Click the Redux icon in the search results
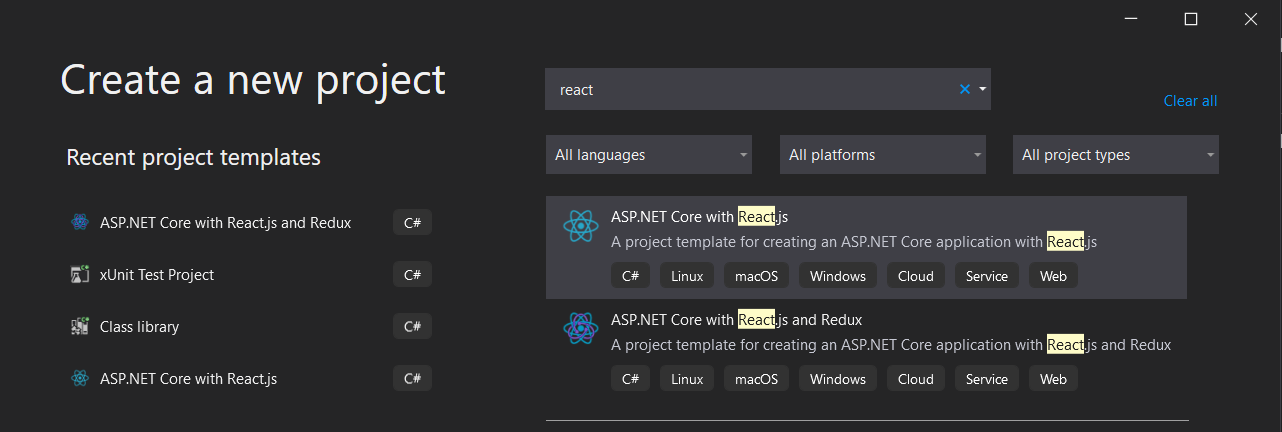Screen dimensions: 1282x432 [x=581, y=328]
